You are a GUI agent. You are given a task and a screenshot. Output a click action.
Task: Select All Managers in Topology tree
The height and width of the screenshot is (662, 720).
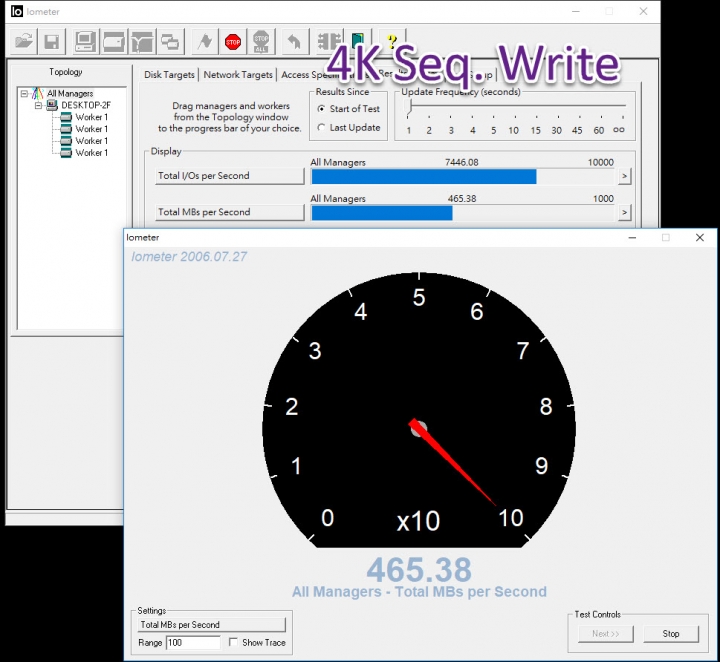(70, 93)
